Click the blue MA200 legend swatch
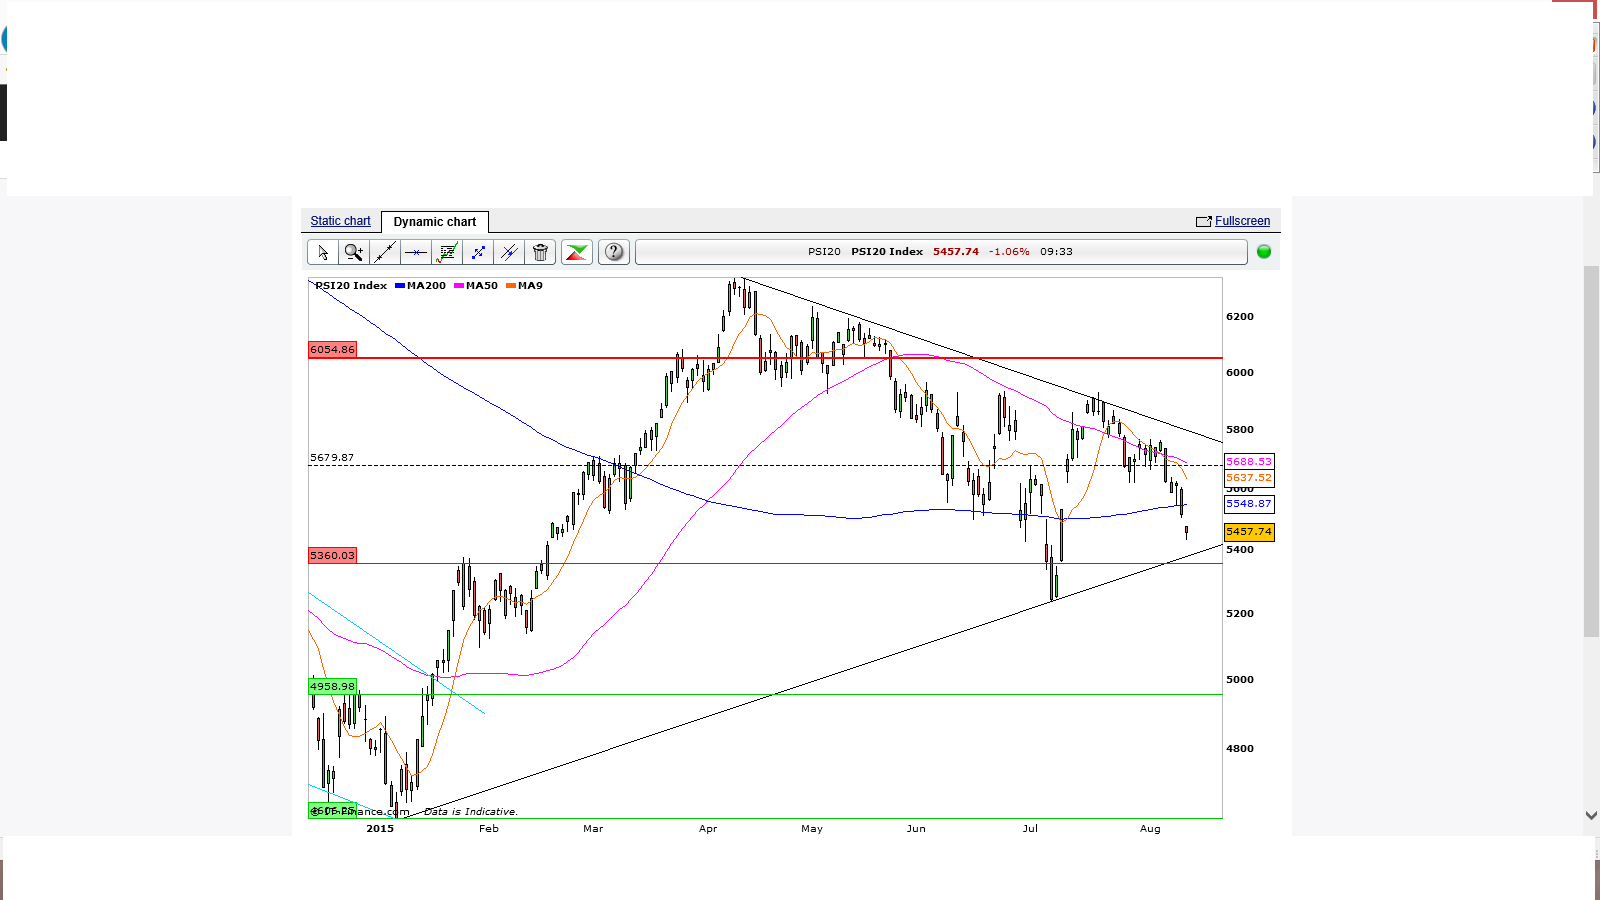 (400, 286)
